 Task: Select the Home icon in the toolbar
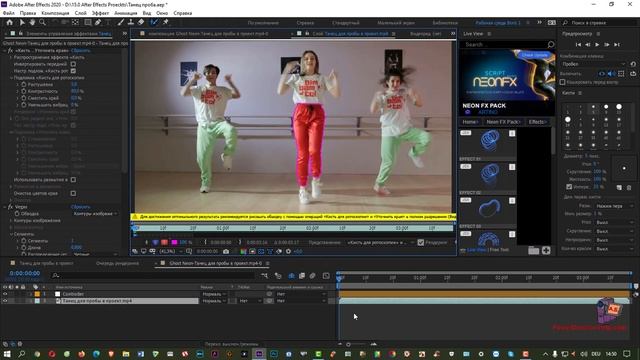(x=9, y=22)
